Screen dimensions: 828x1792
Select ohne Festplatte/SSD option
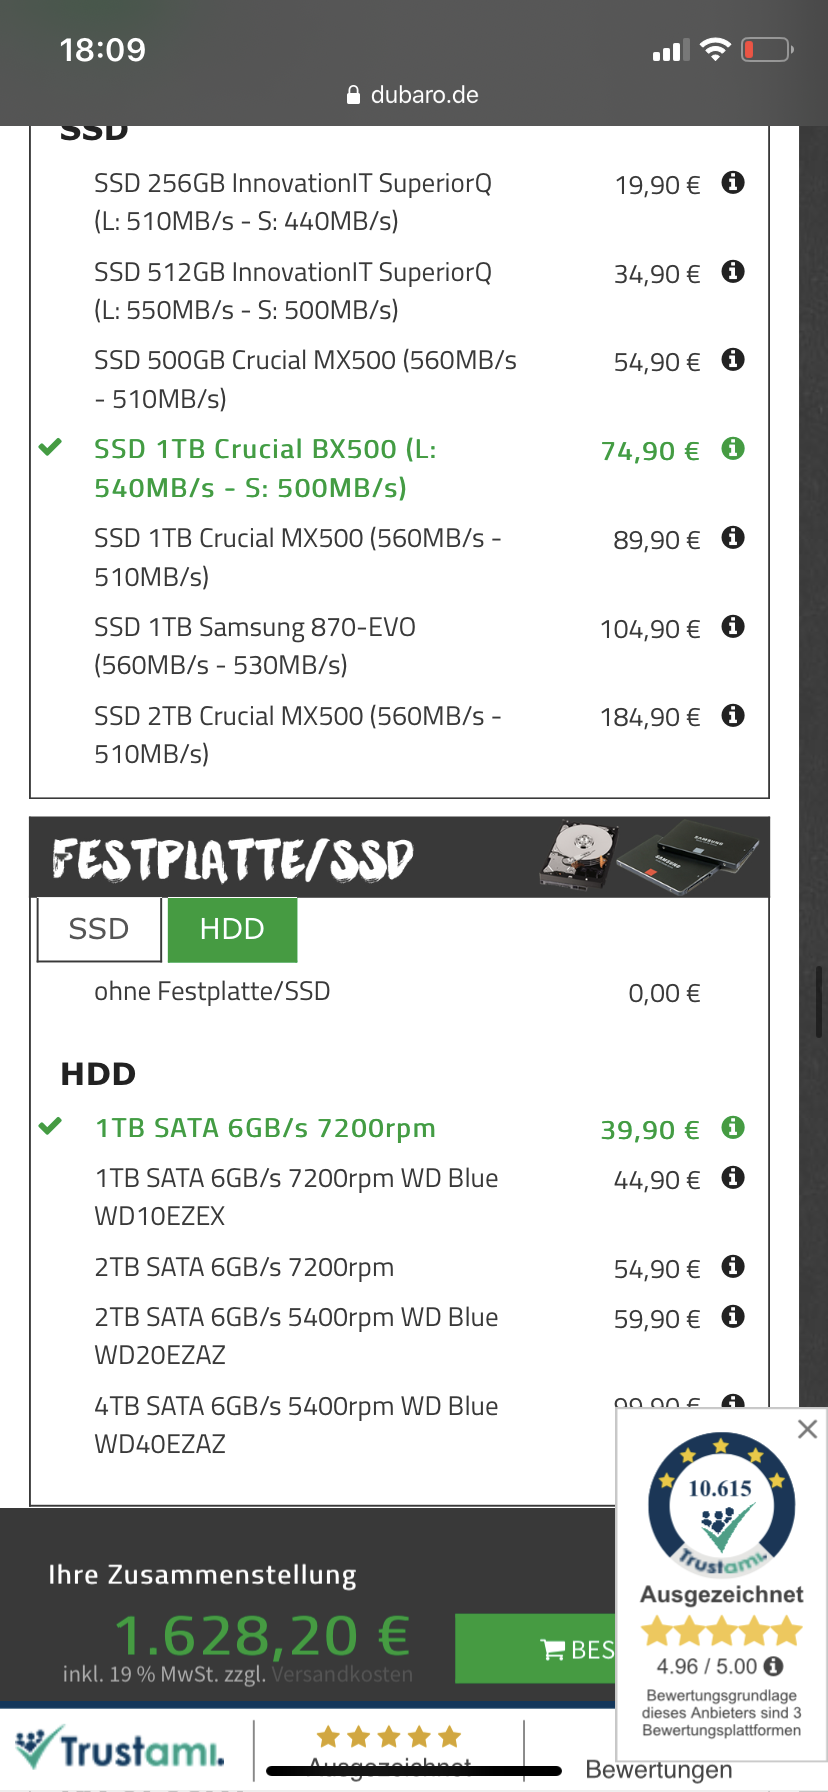(x=212, y=992)
